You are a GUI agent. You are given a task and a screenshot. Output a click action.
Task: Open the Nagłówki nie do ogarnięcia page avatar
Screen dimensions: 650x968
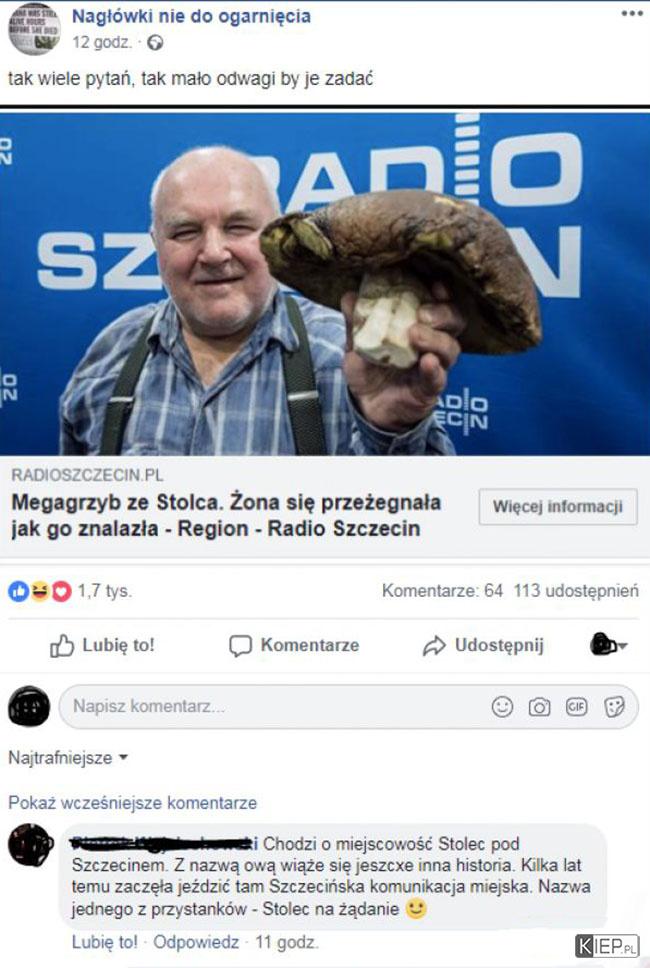(x=34, y=28)
